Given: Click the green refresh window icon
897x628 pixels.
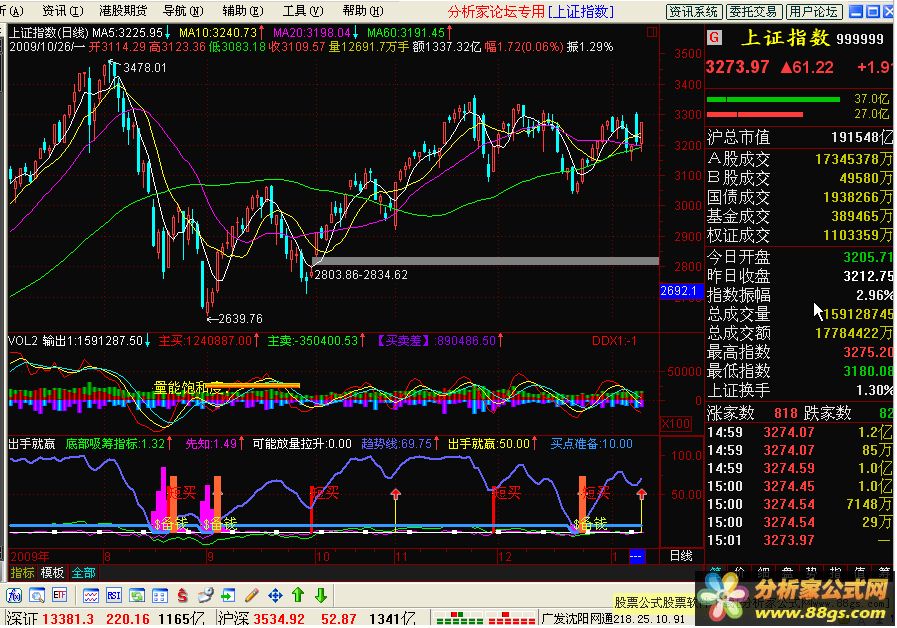Looking at the screenshot, I should click(x=137, y=596).
